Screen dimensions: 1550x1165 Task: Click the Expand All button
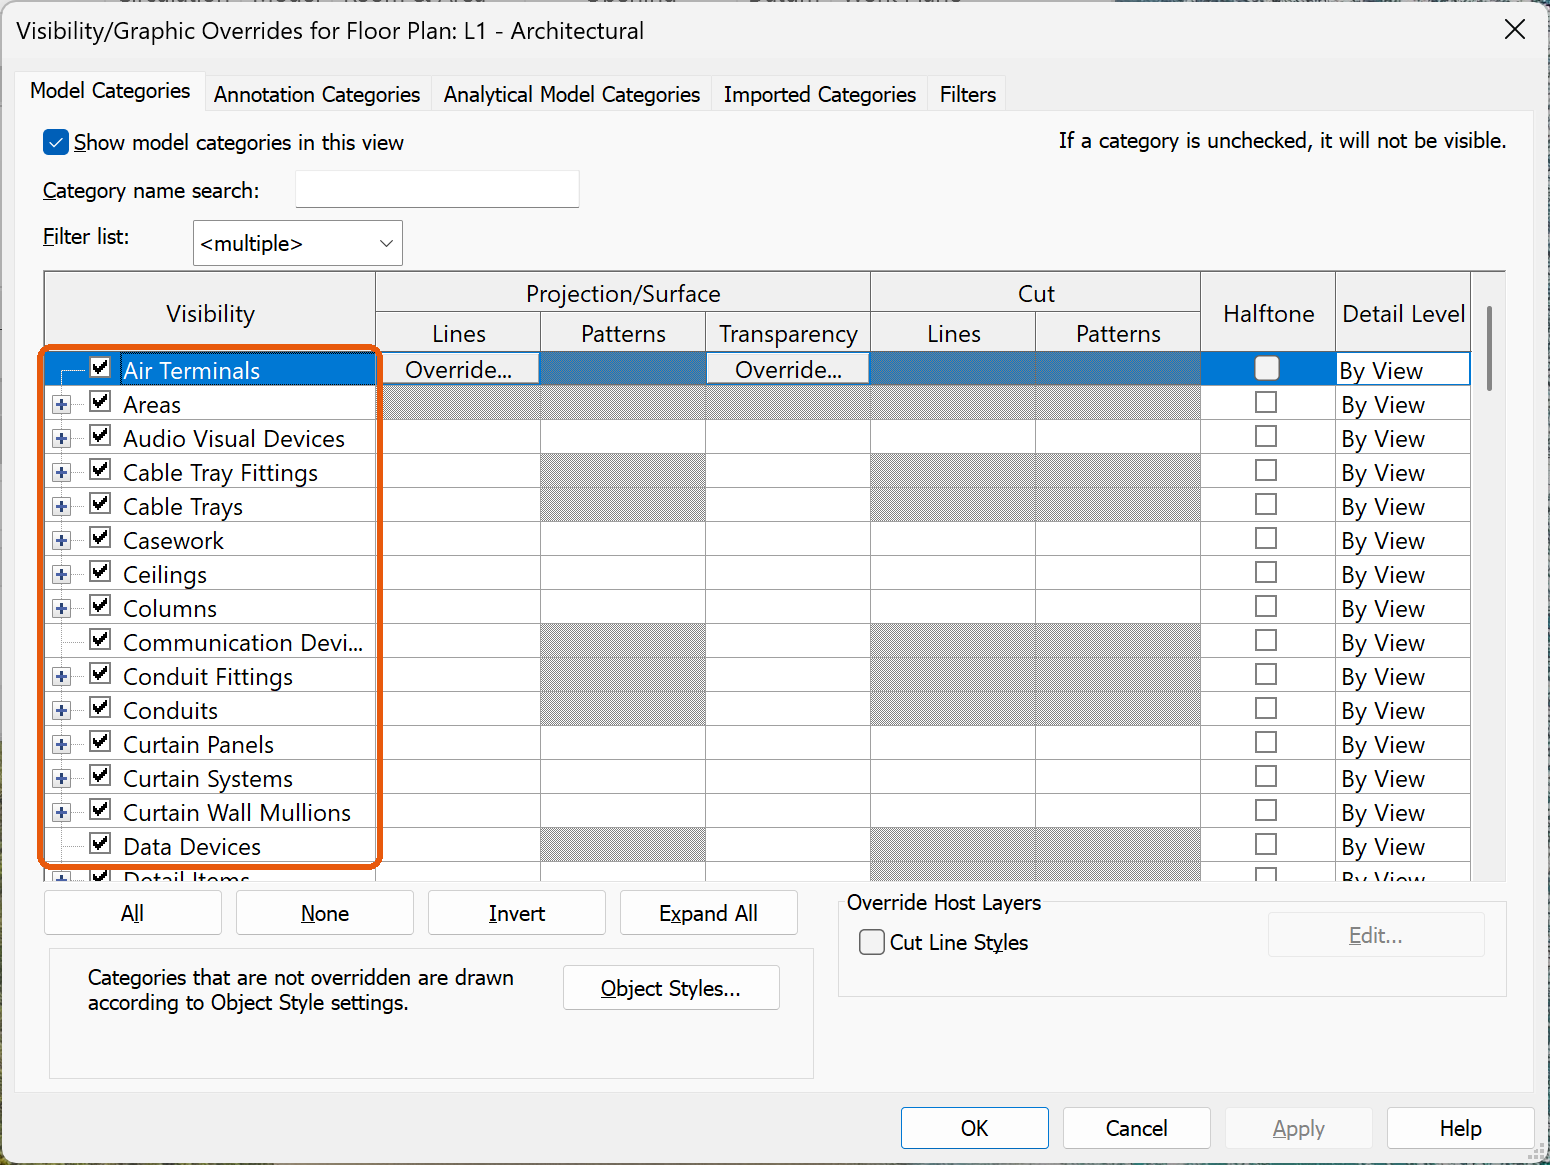(x=709, y=913)
